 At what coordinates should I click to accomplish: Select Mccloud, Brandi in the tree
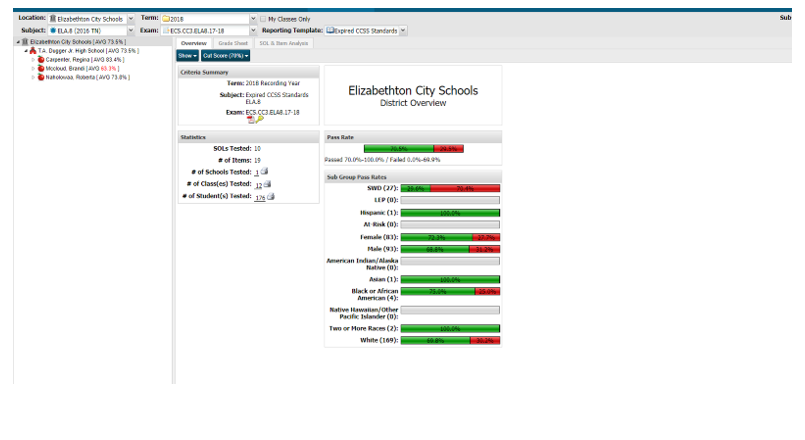pos(82,68)
